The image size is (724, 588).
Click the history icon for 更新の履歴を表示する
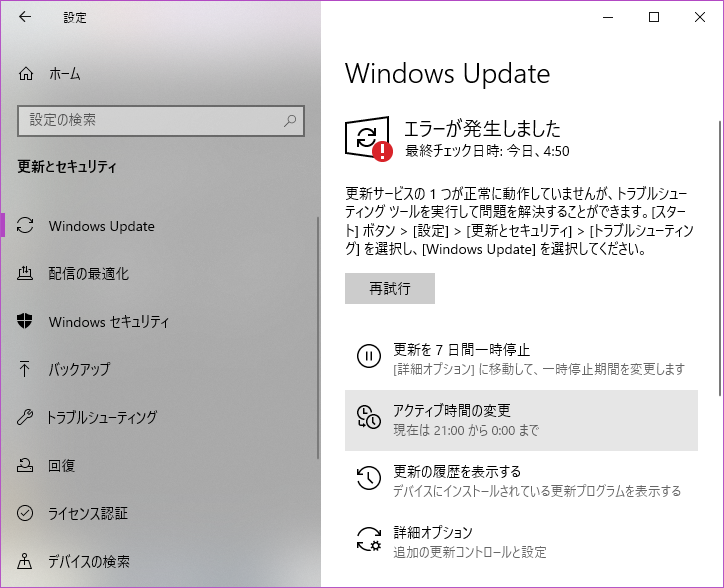368,478
